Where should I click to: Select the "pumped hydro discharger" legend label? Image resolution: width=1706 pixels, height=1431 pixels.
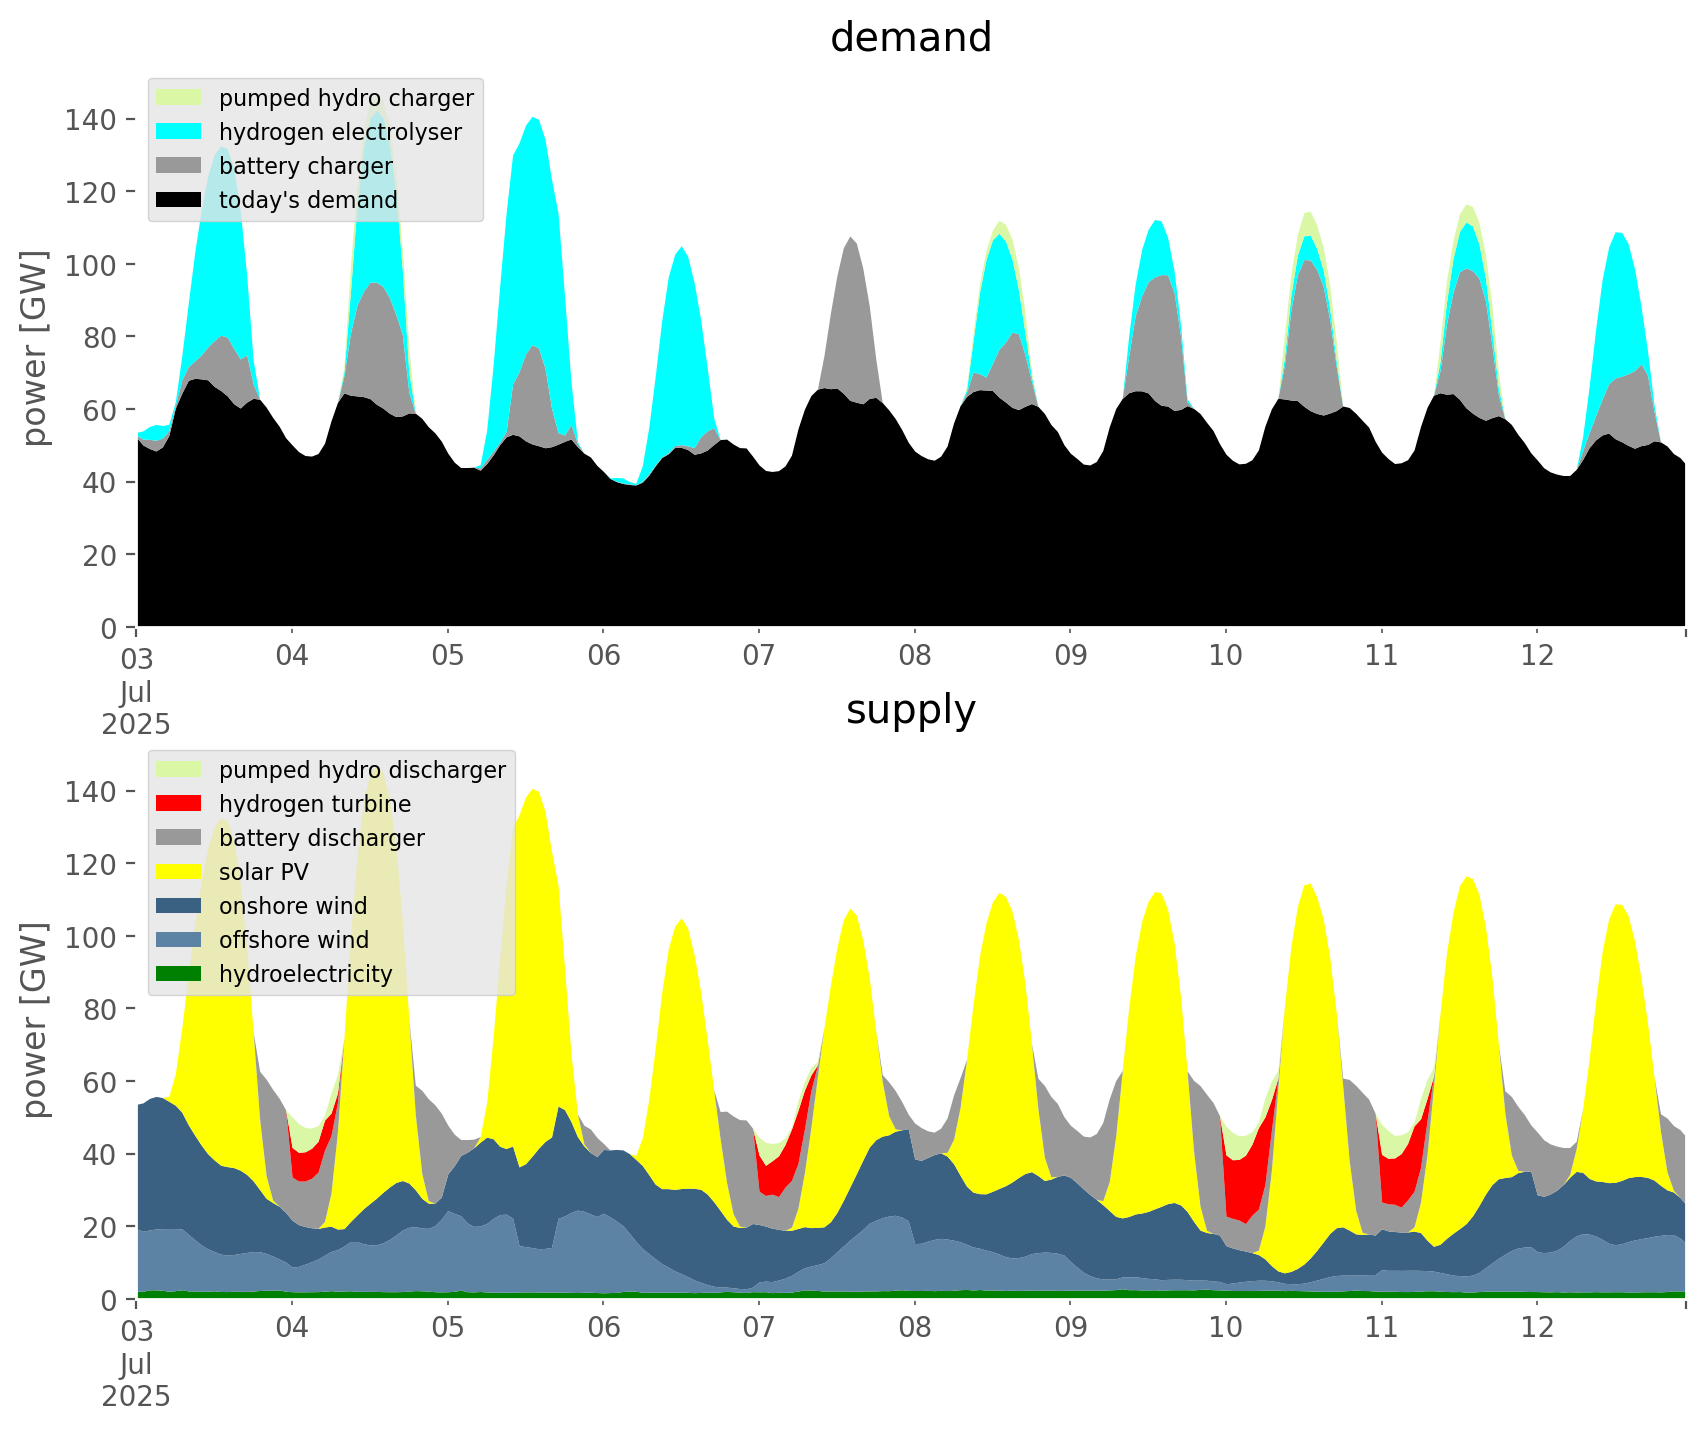(362, 770)
